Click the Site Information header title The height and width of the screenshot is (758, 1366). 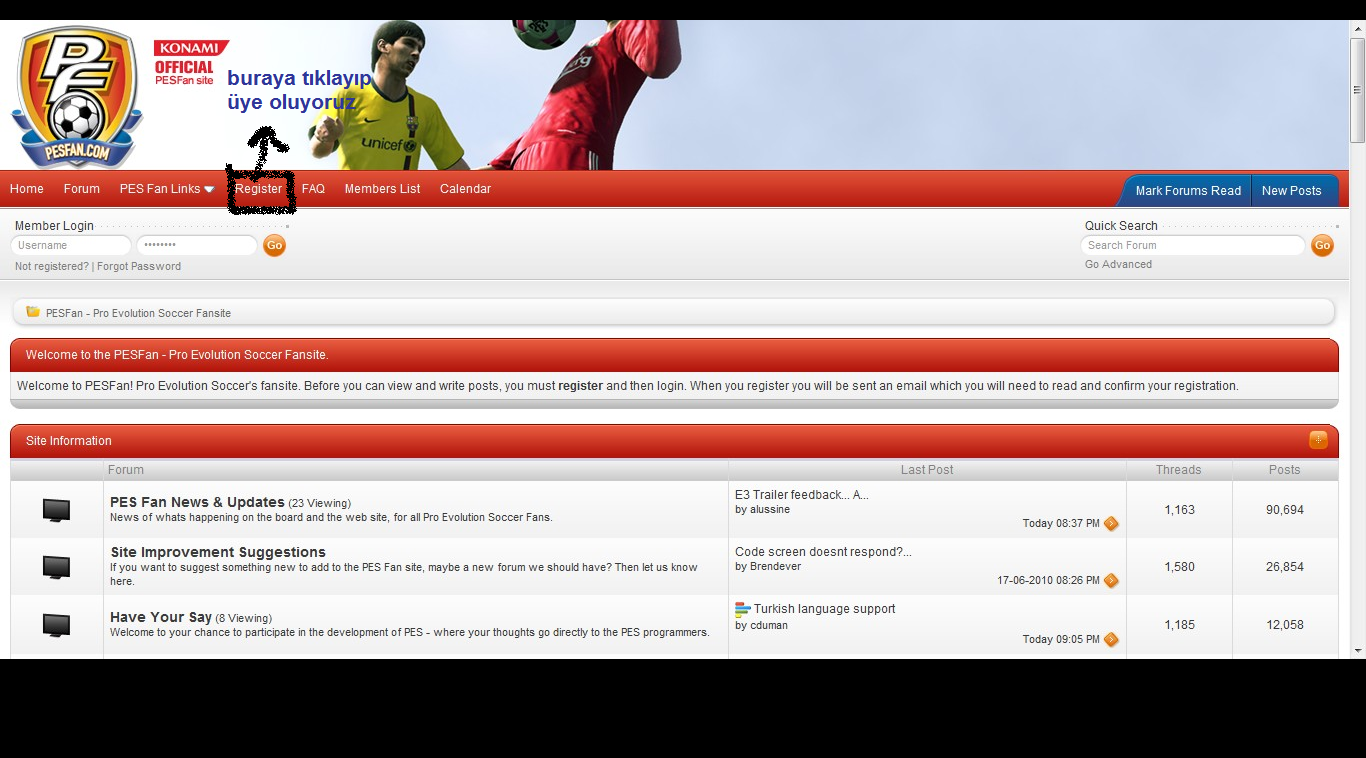[69, 441]
